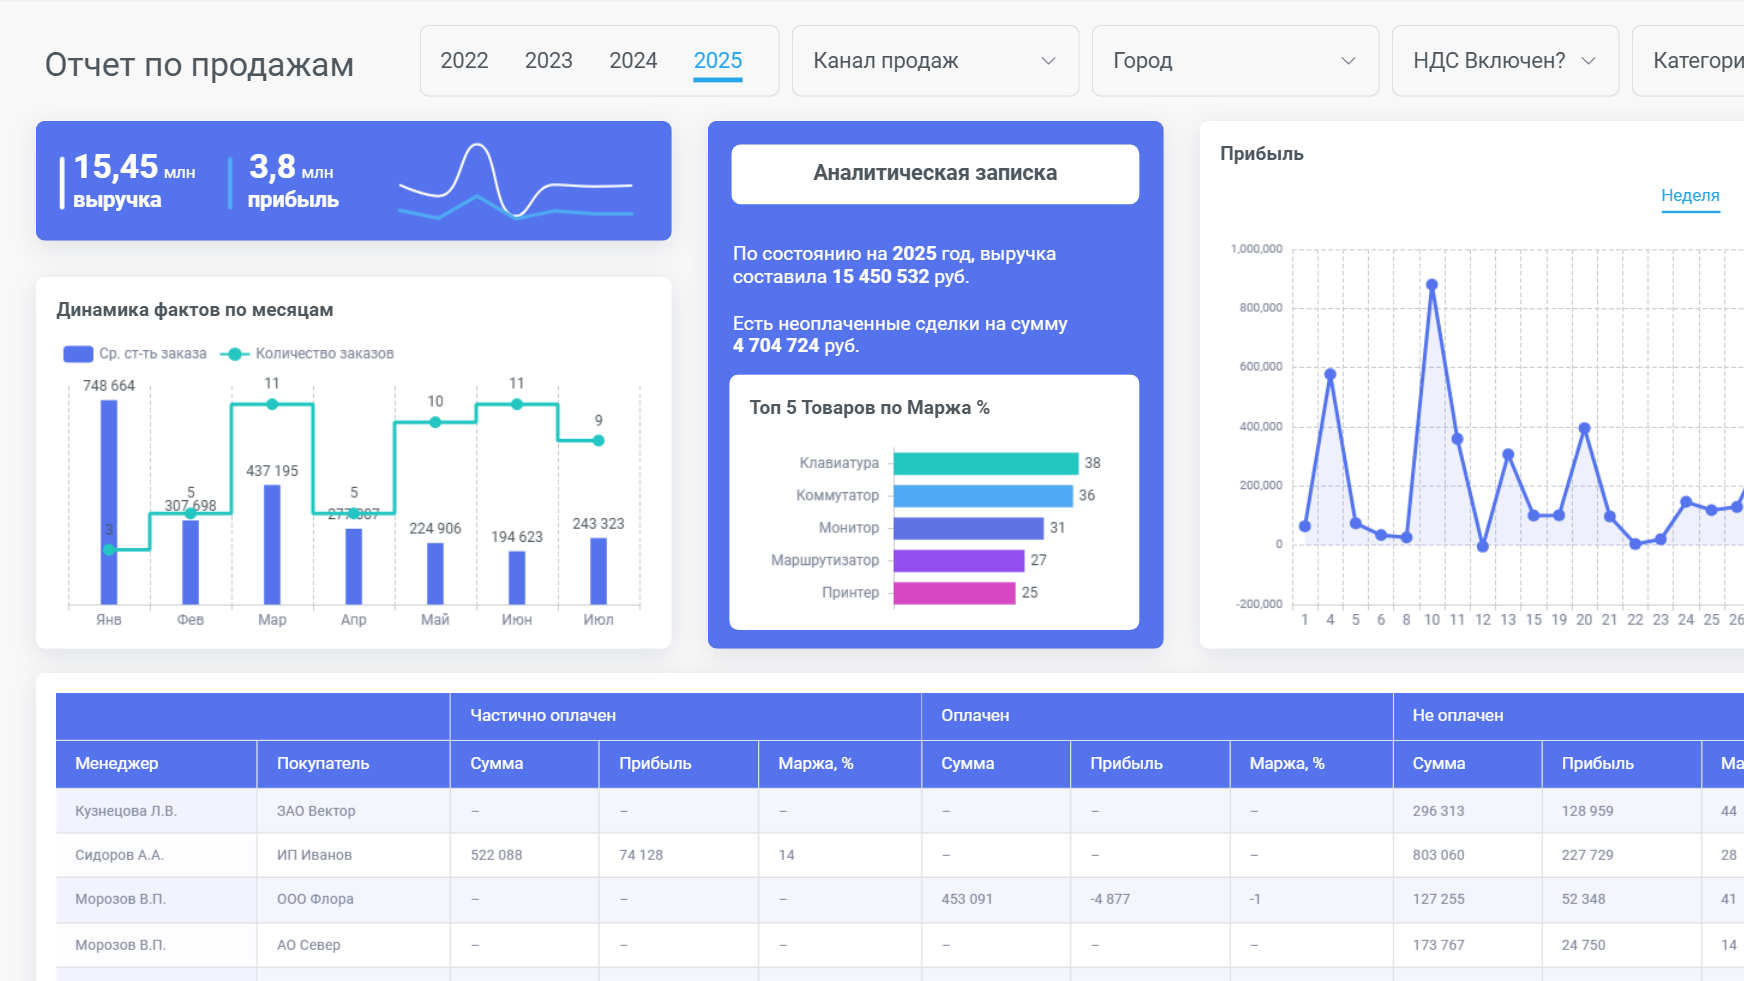Open the Канал продаж dropdown
1744x981 pixels.
(x=935, y=61)
